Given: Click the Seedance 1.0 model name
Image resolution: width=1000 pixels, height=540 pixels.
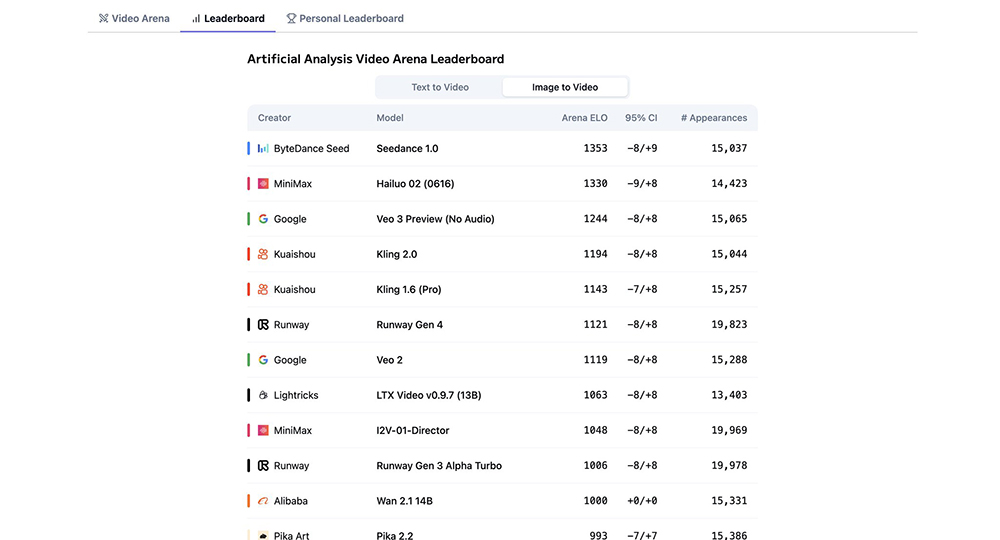Looking at the screenshot, I should 407,149.
